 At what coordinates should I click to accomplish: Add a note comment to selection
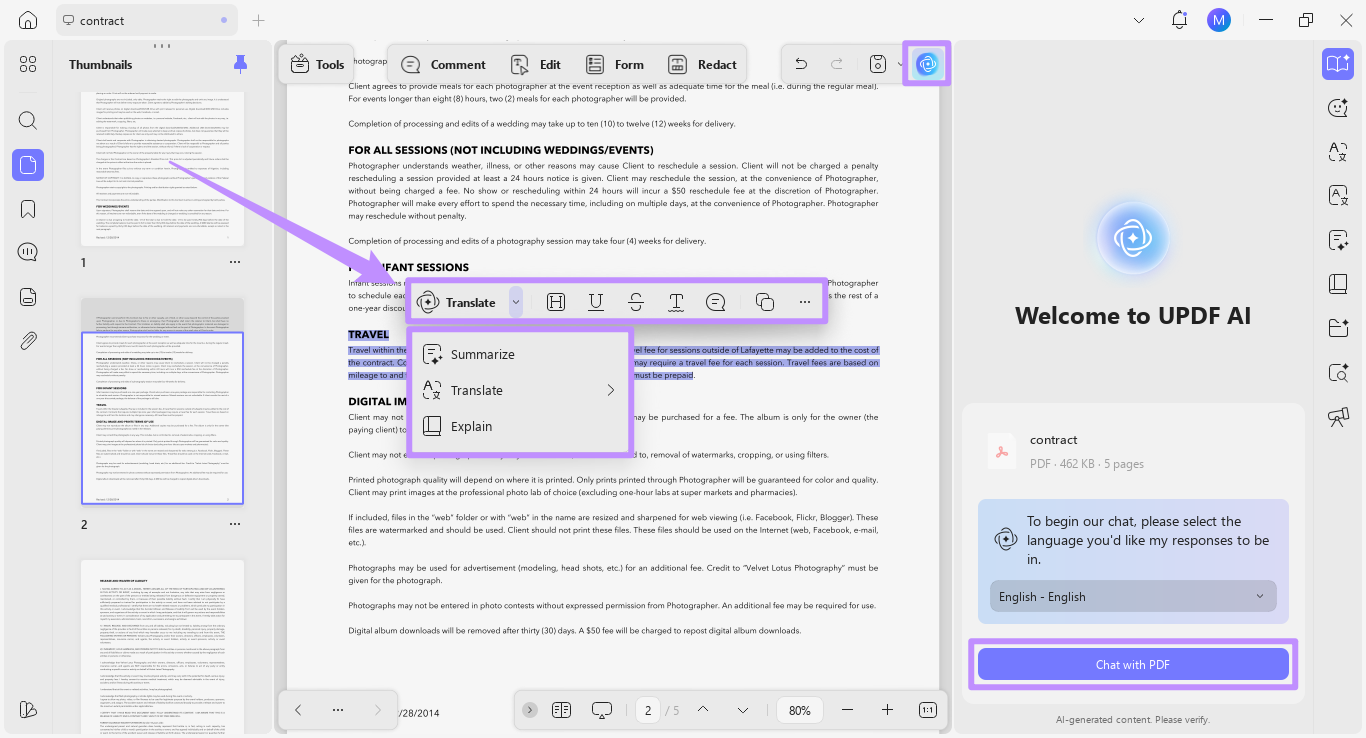pos(716,302)
